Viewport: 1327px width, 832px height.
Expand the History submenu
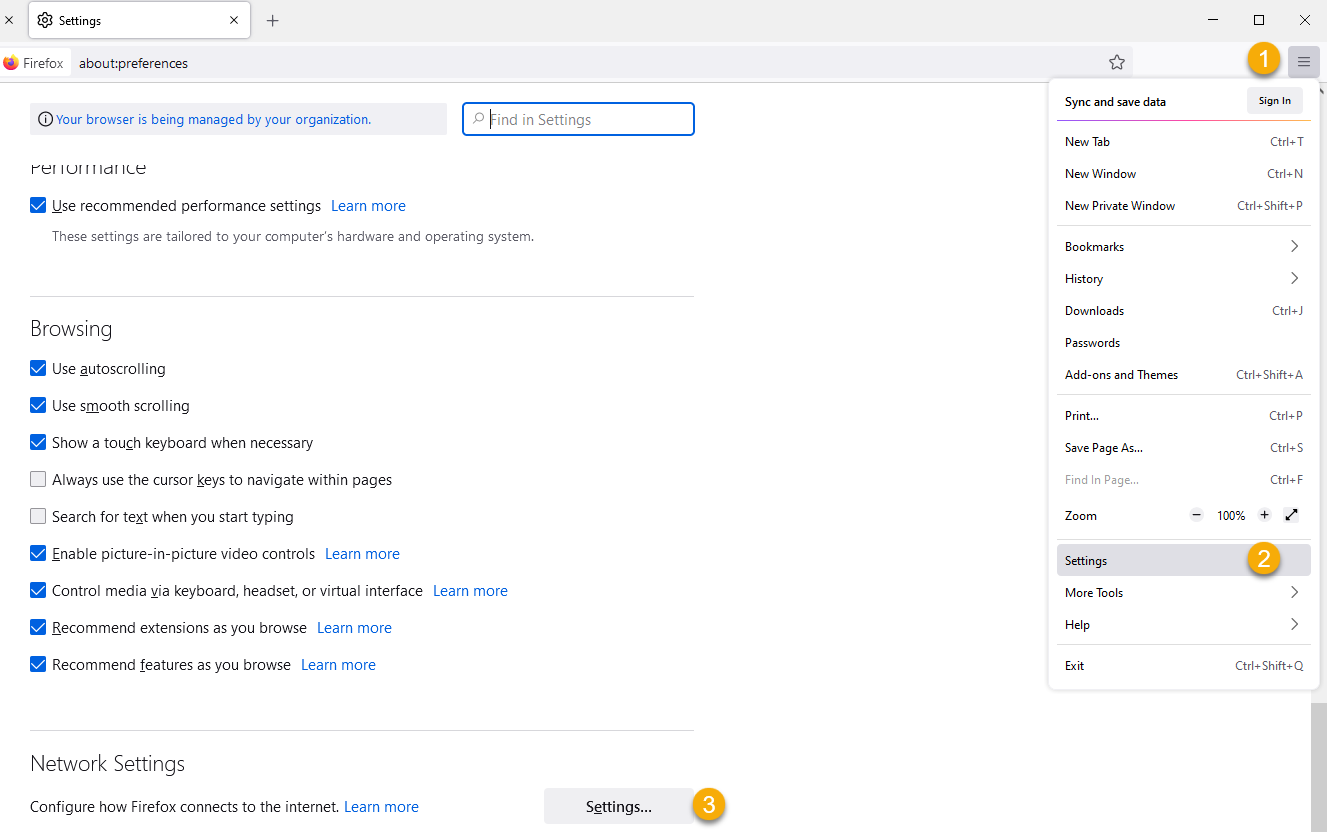(1183, 278)
